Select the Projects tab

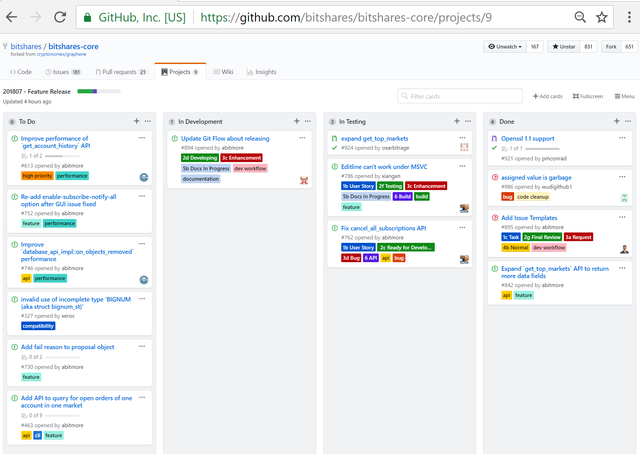(x=180, y=72)
